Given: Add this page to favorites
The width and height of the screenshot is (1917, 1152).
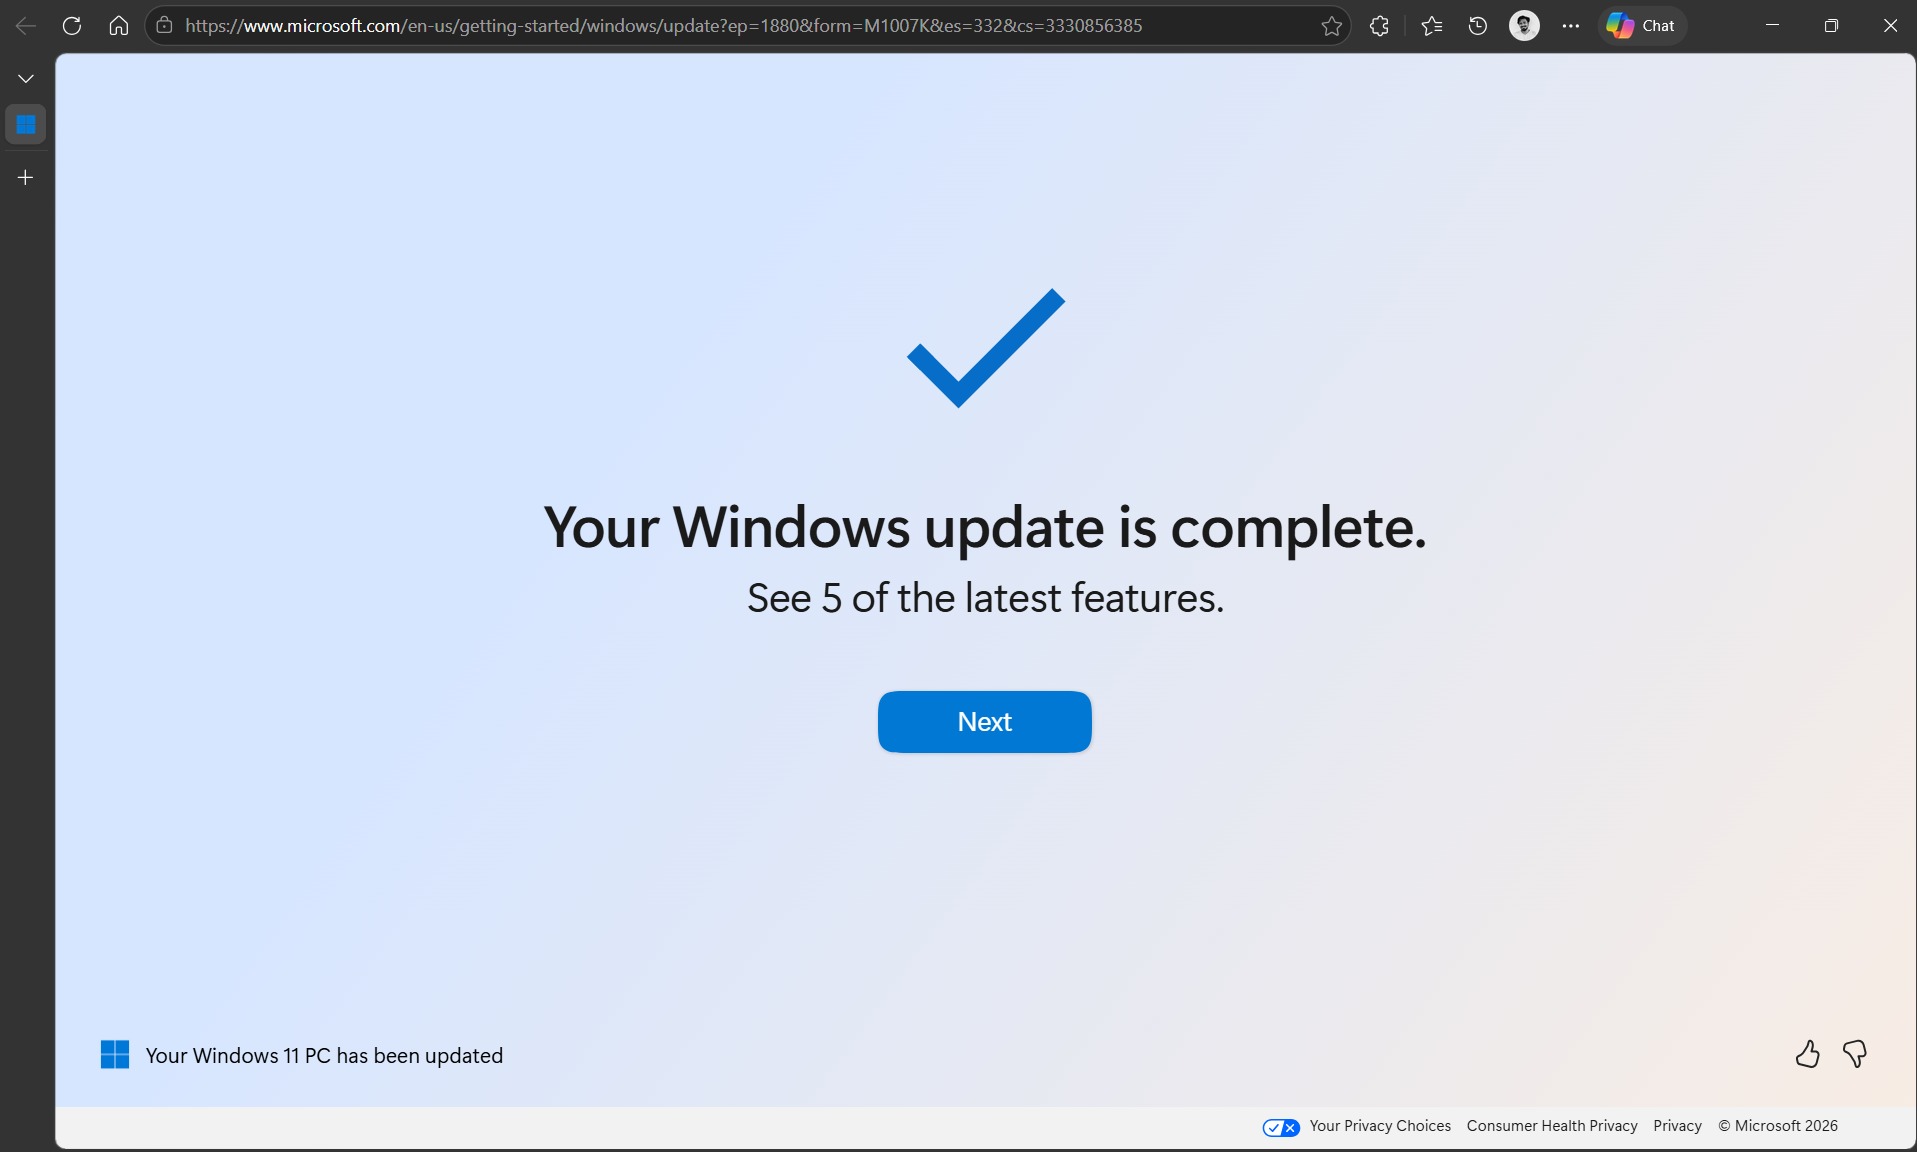Looking at the screenshot, I should coord(1331,26).
